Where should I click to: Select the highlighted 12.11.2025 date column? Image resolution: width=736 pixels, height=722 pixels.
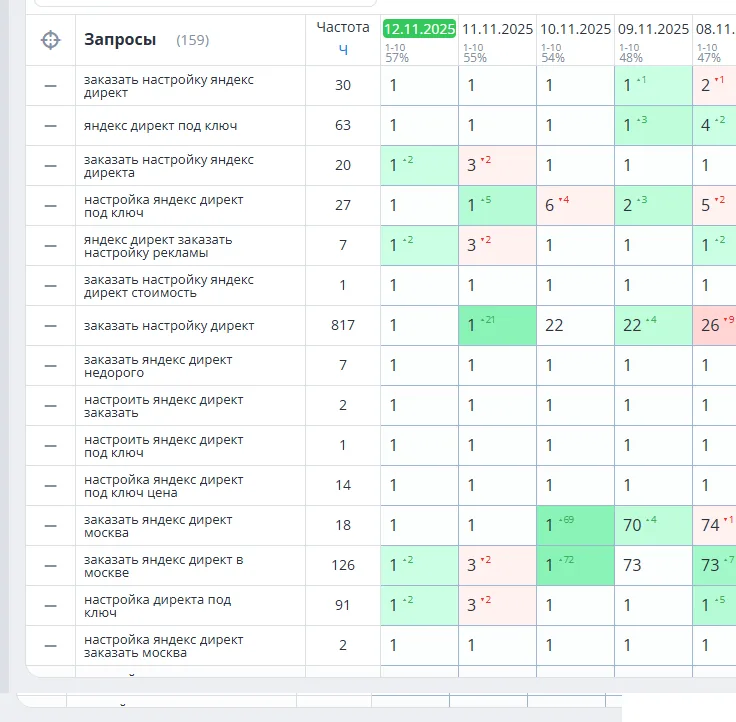pyautogui.click(x=419, y=29)
